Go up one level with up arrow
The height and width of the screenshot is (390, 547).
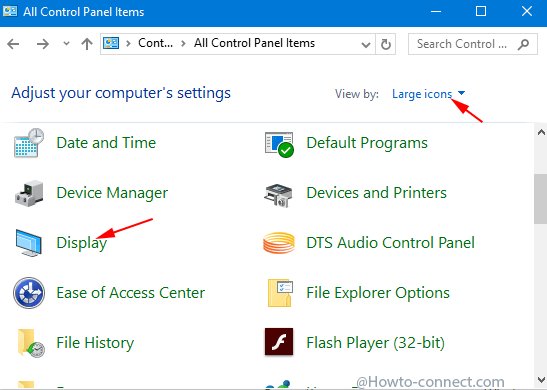pos(87,44)
